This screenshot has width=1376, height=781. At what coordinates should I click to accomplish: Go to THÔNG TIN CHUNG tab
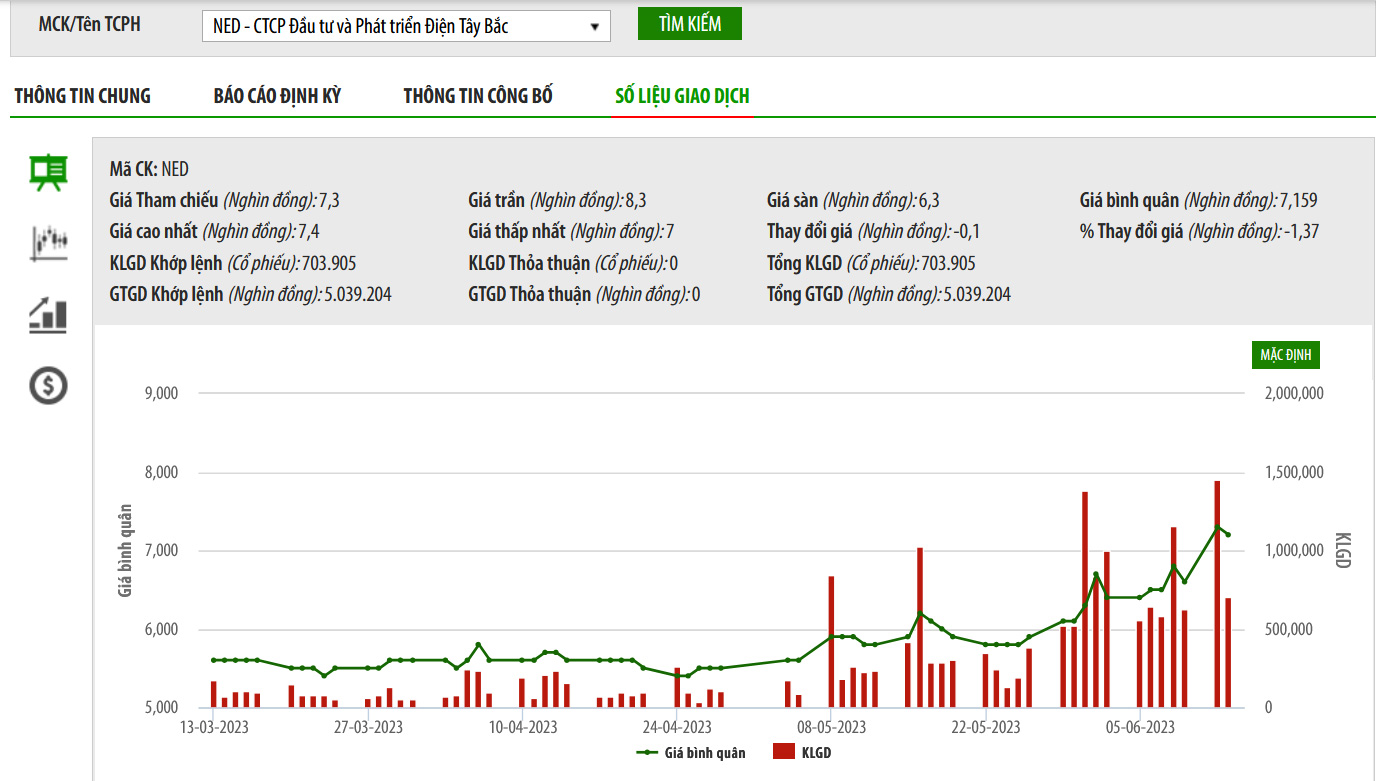[x=82, y=96]
